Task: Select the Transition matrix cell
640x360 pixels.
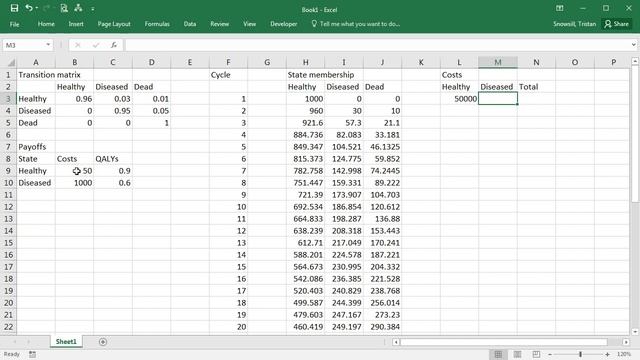Action: click(x=36, y=75)
